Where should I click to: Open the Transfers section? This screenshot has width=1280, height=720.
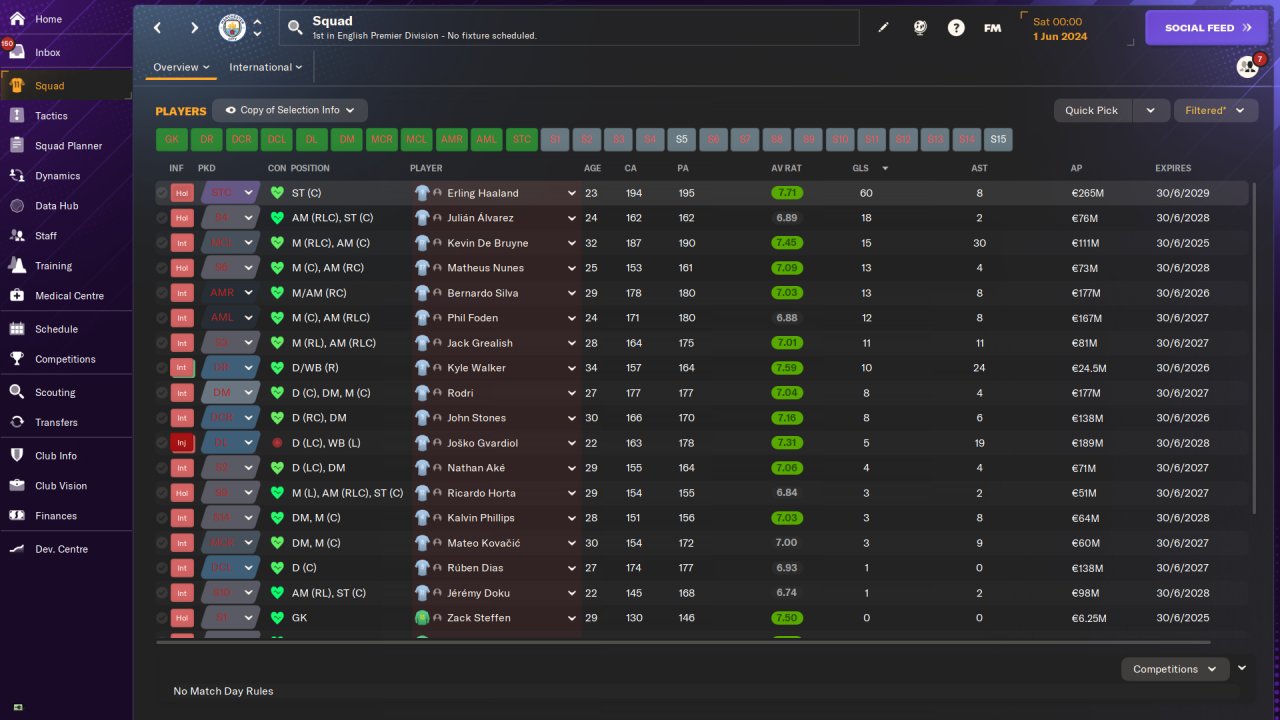point(56,423)
